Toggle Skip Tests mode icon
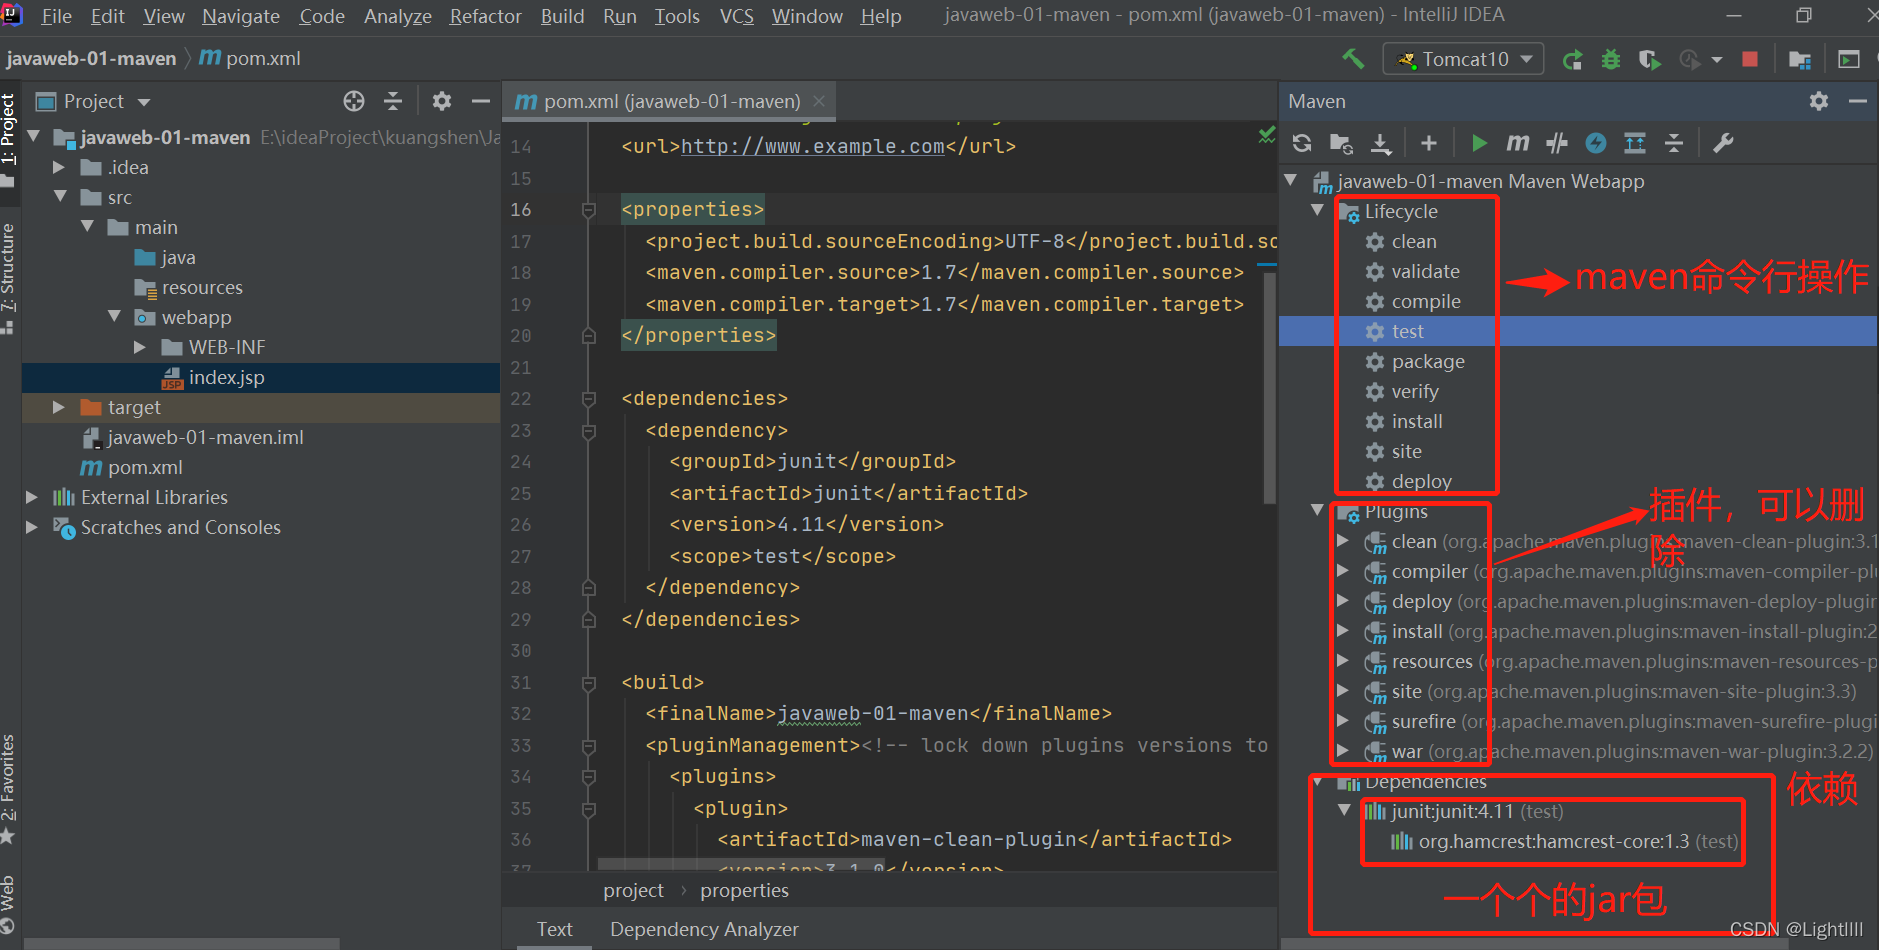The width and height of the screenshot is (1879, 950). 1557,143
